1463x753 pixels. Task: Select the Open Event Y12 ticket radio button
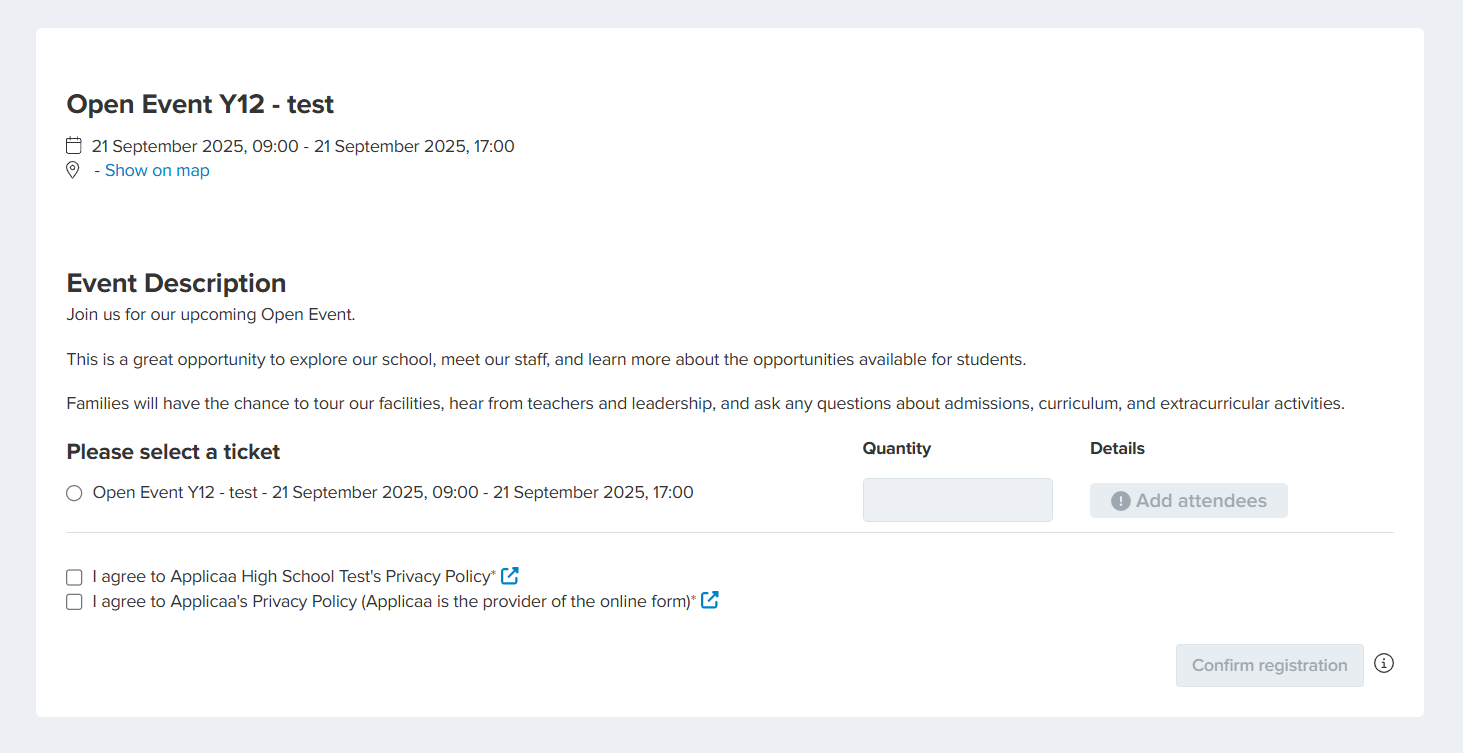tap(74, 493)
